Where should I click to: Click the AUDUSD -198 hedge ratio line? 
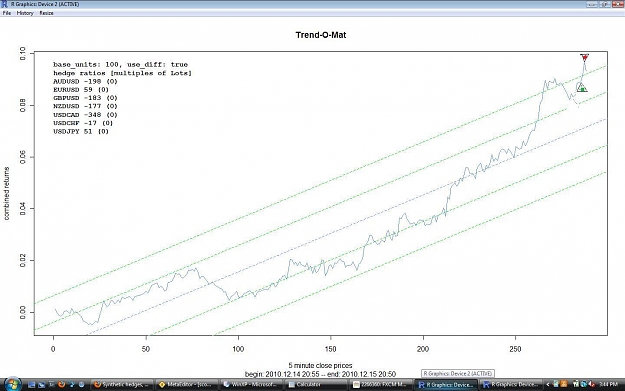85,81
